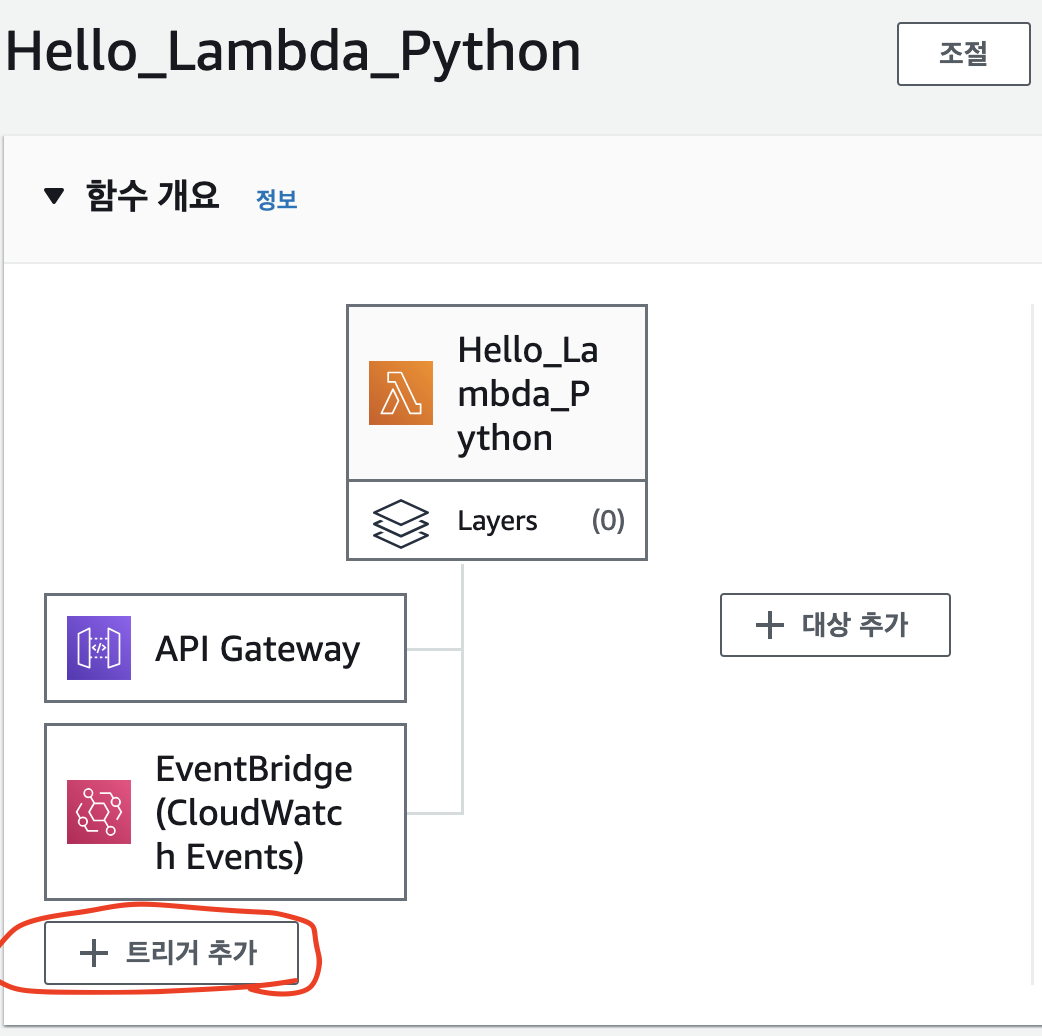This screenshot has height=1036, width=1042.
Task: Click the orange Lambda function icon
Action: tap(401, 393)
